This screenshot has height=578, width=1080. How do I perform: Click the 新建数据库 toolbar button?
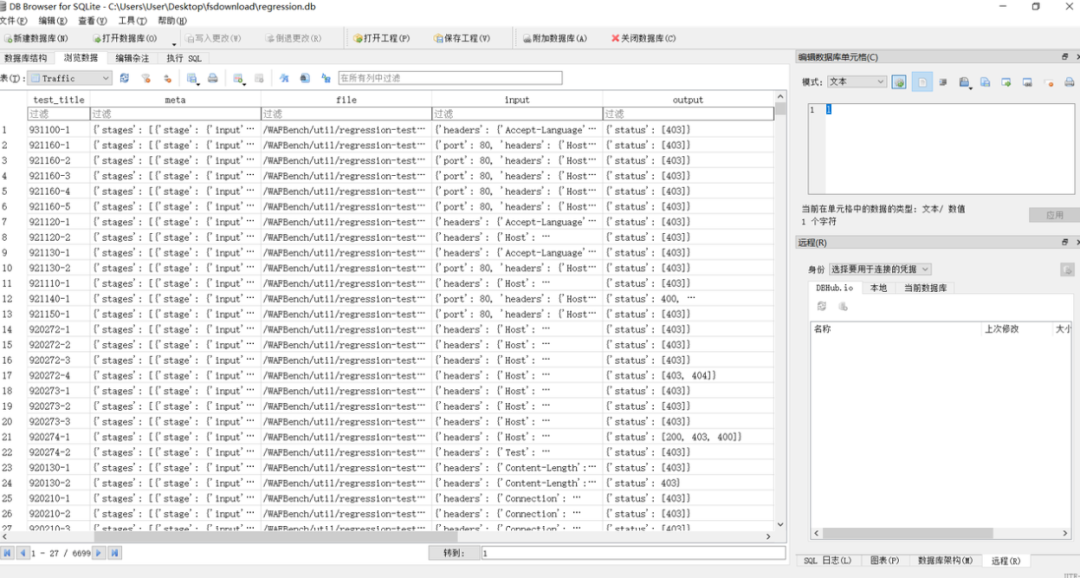point(37,39)
